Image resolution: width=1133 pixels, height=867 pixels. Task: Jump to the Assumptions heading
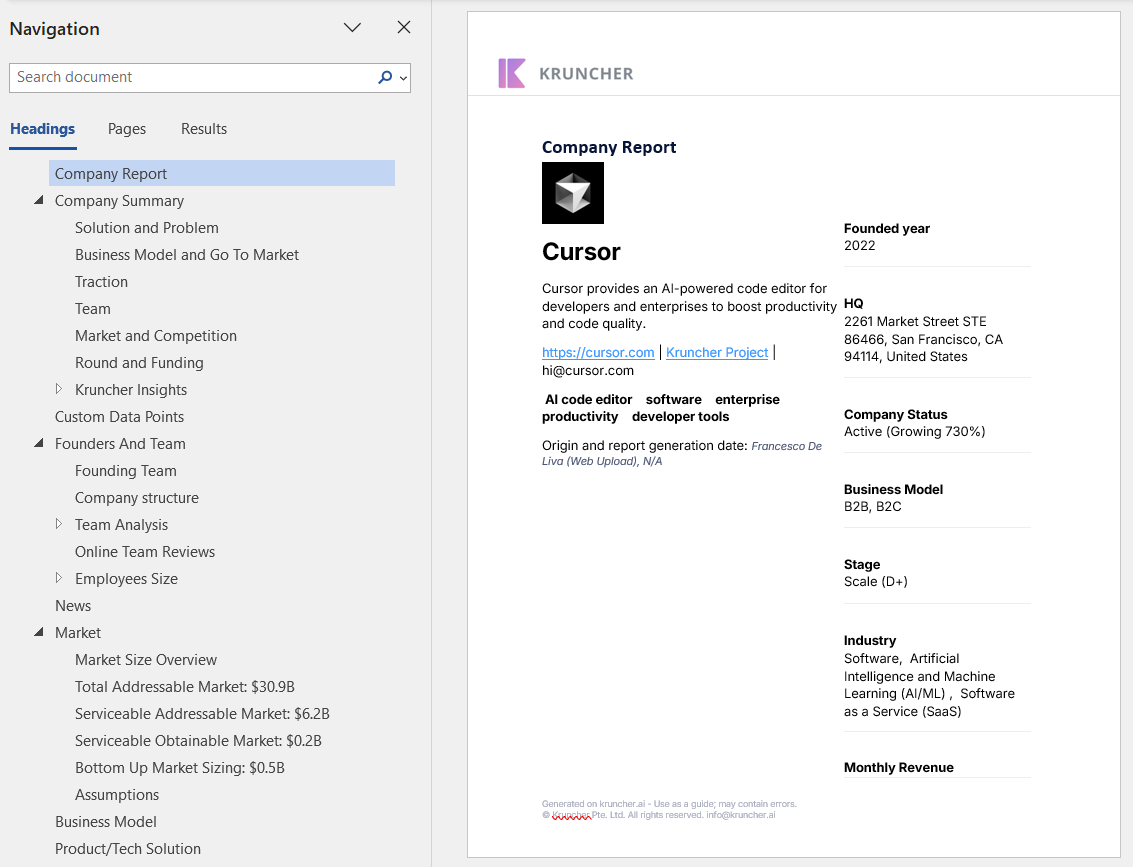tap(117, 795)
